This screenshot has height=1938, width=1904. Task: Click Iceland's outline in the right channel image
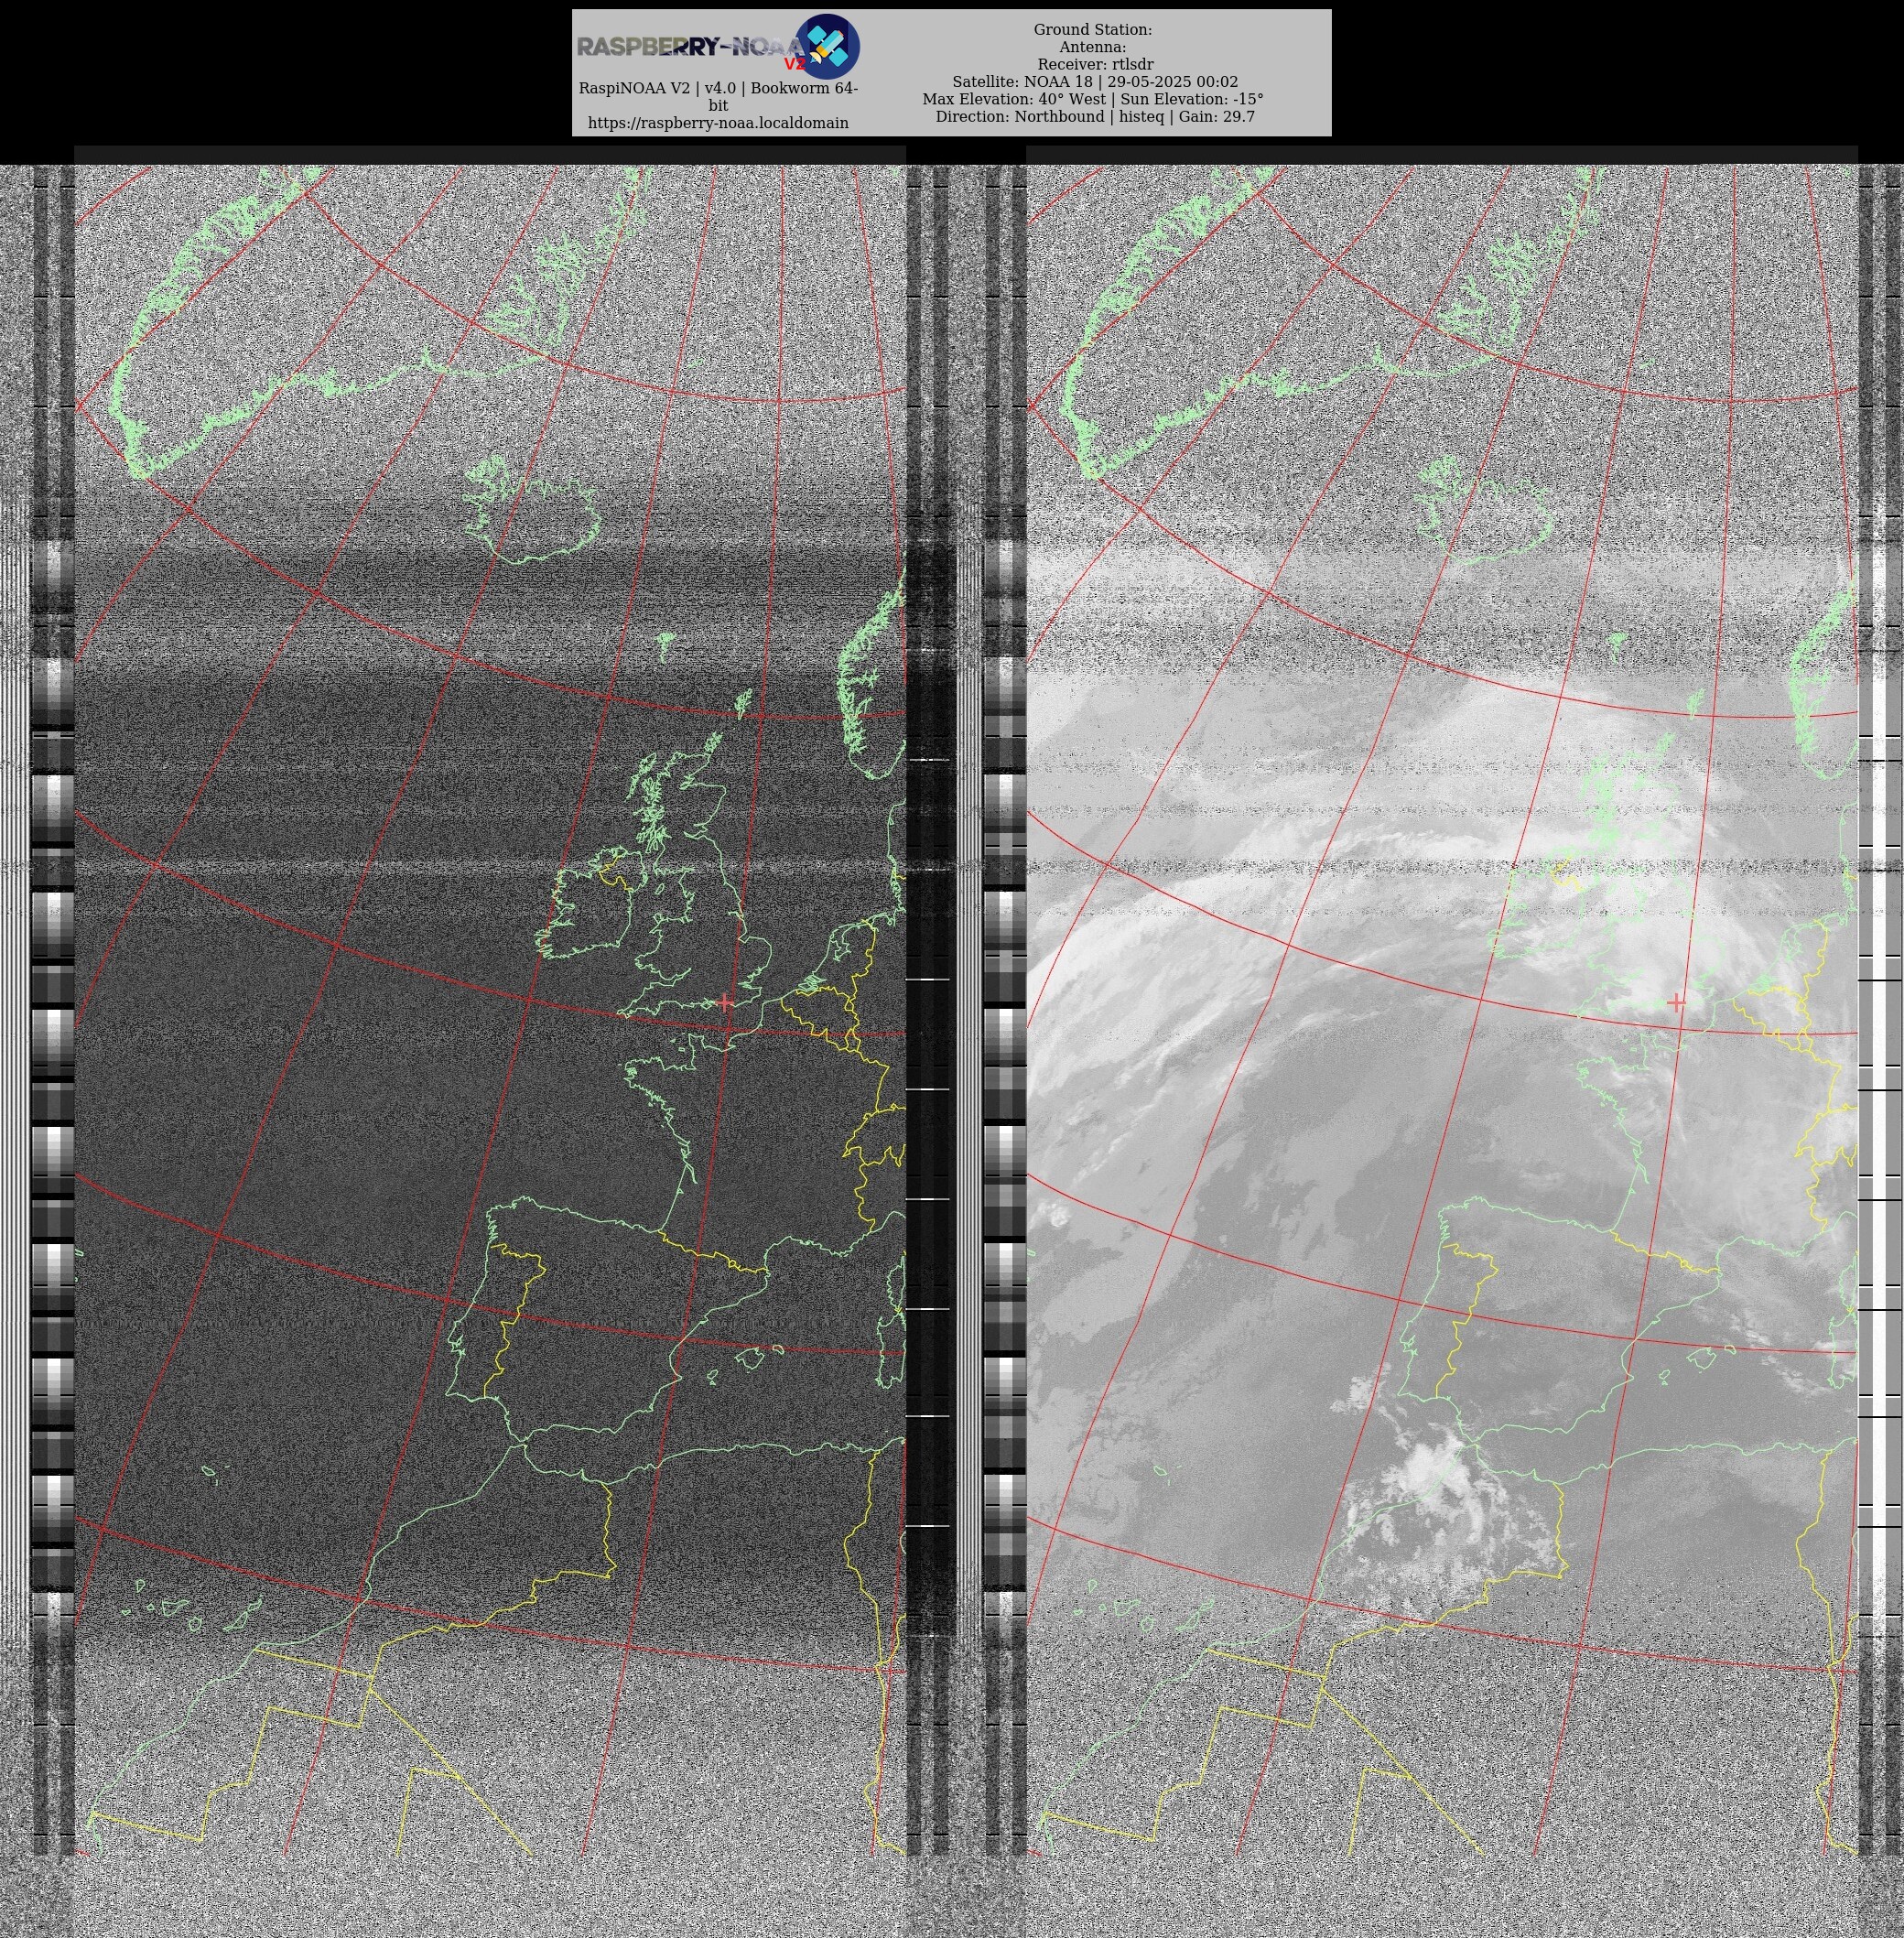tap(1484, 511)
